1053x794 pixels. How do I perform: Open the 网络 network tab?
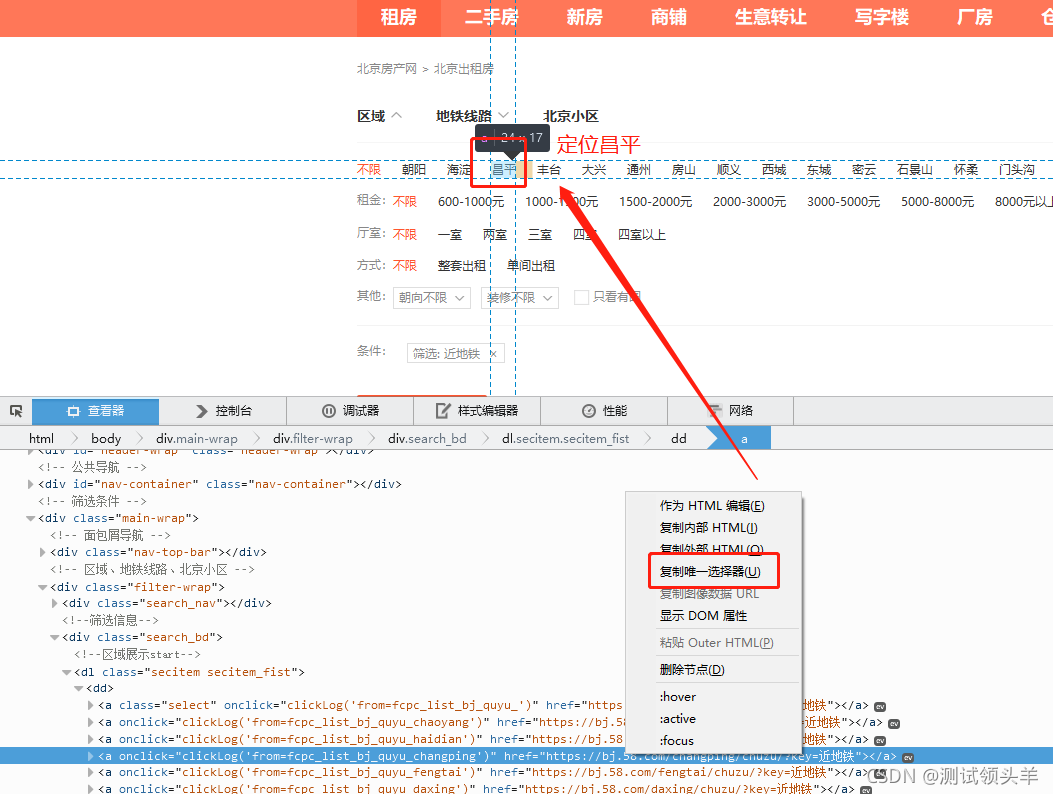click(731, 411)
